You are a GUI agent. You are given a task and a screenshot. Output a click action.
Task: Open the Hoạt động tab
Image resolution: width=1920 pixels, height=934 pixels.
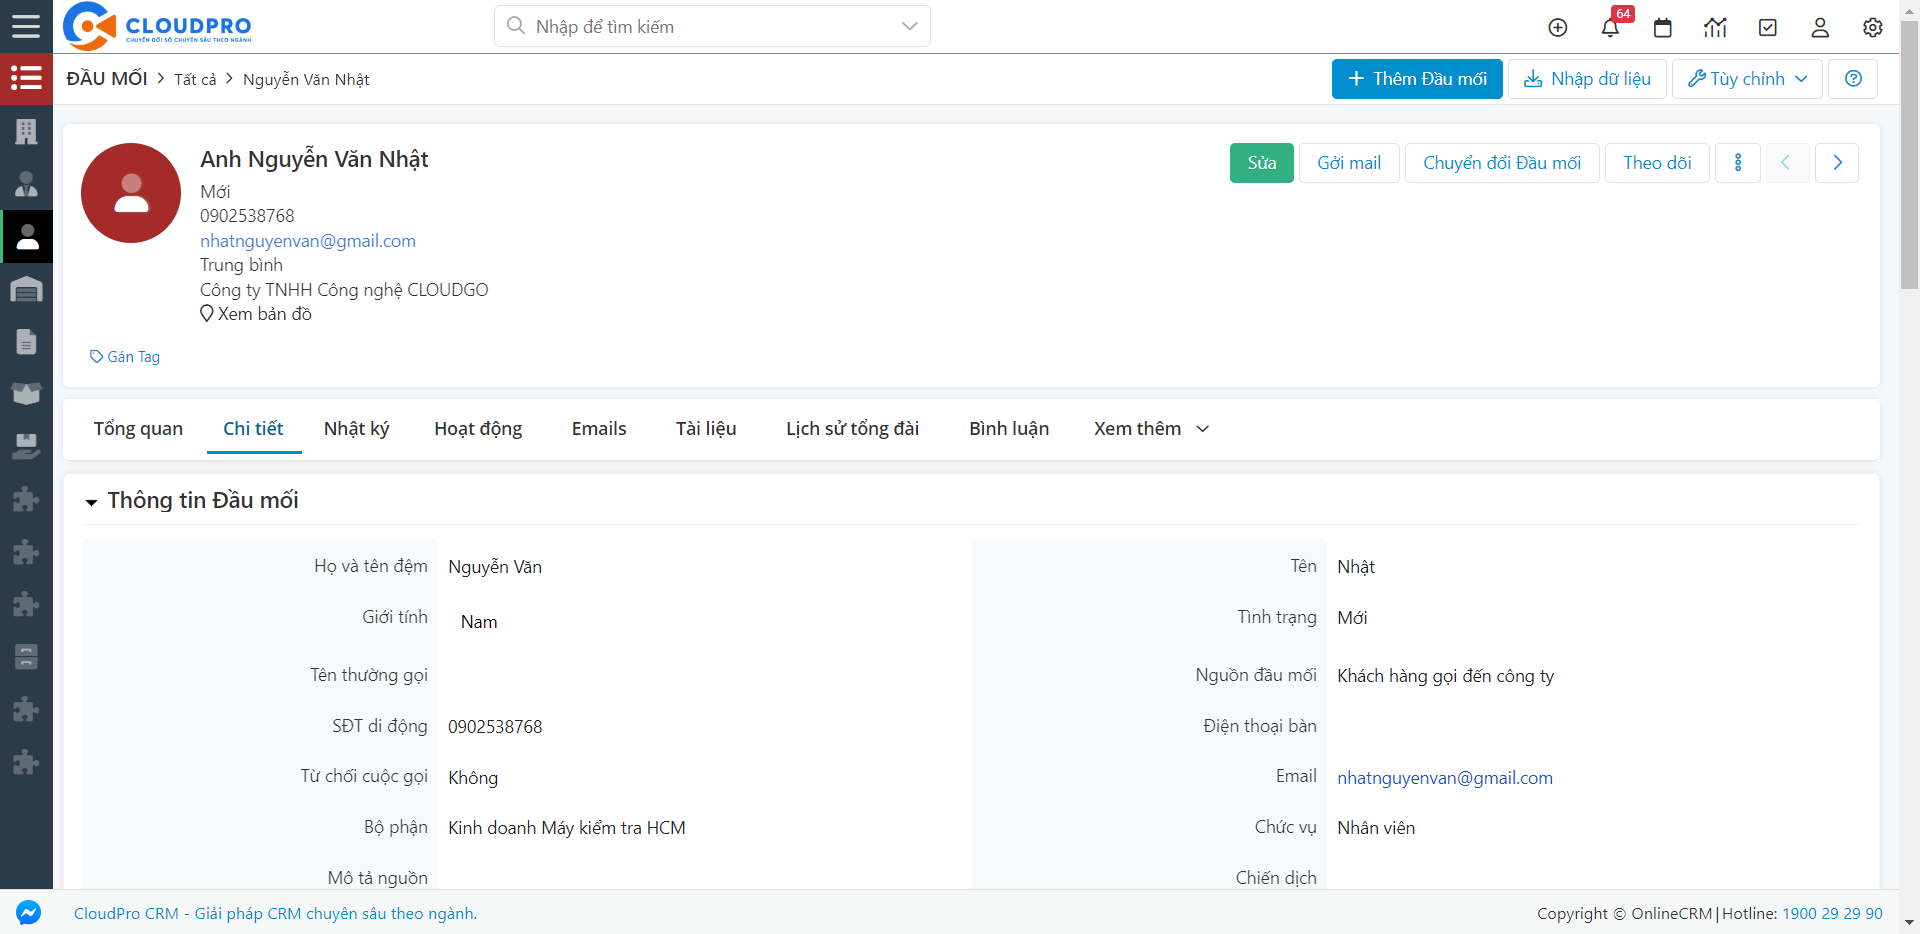[478, 429]
